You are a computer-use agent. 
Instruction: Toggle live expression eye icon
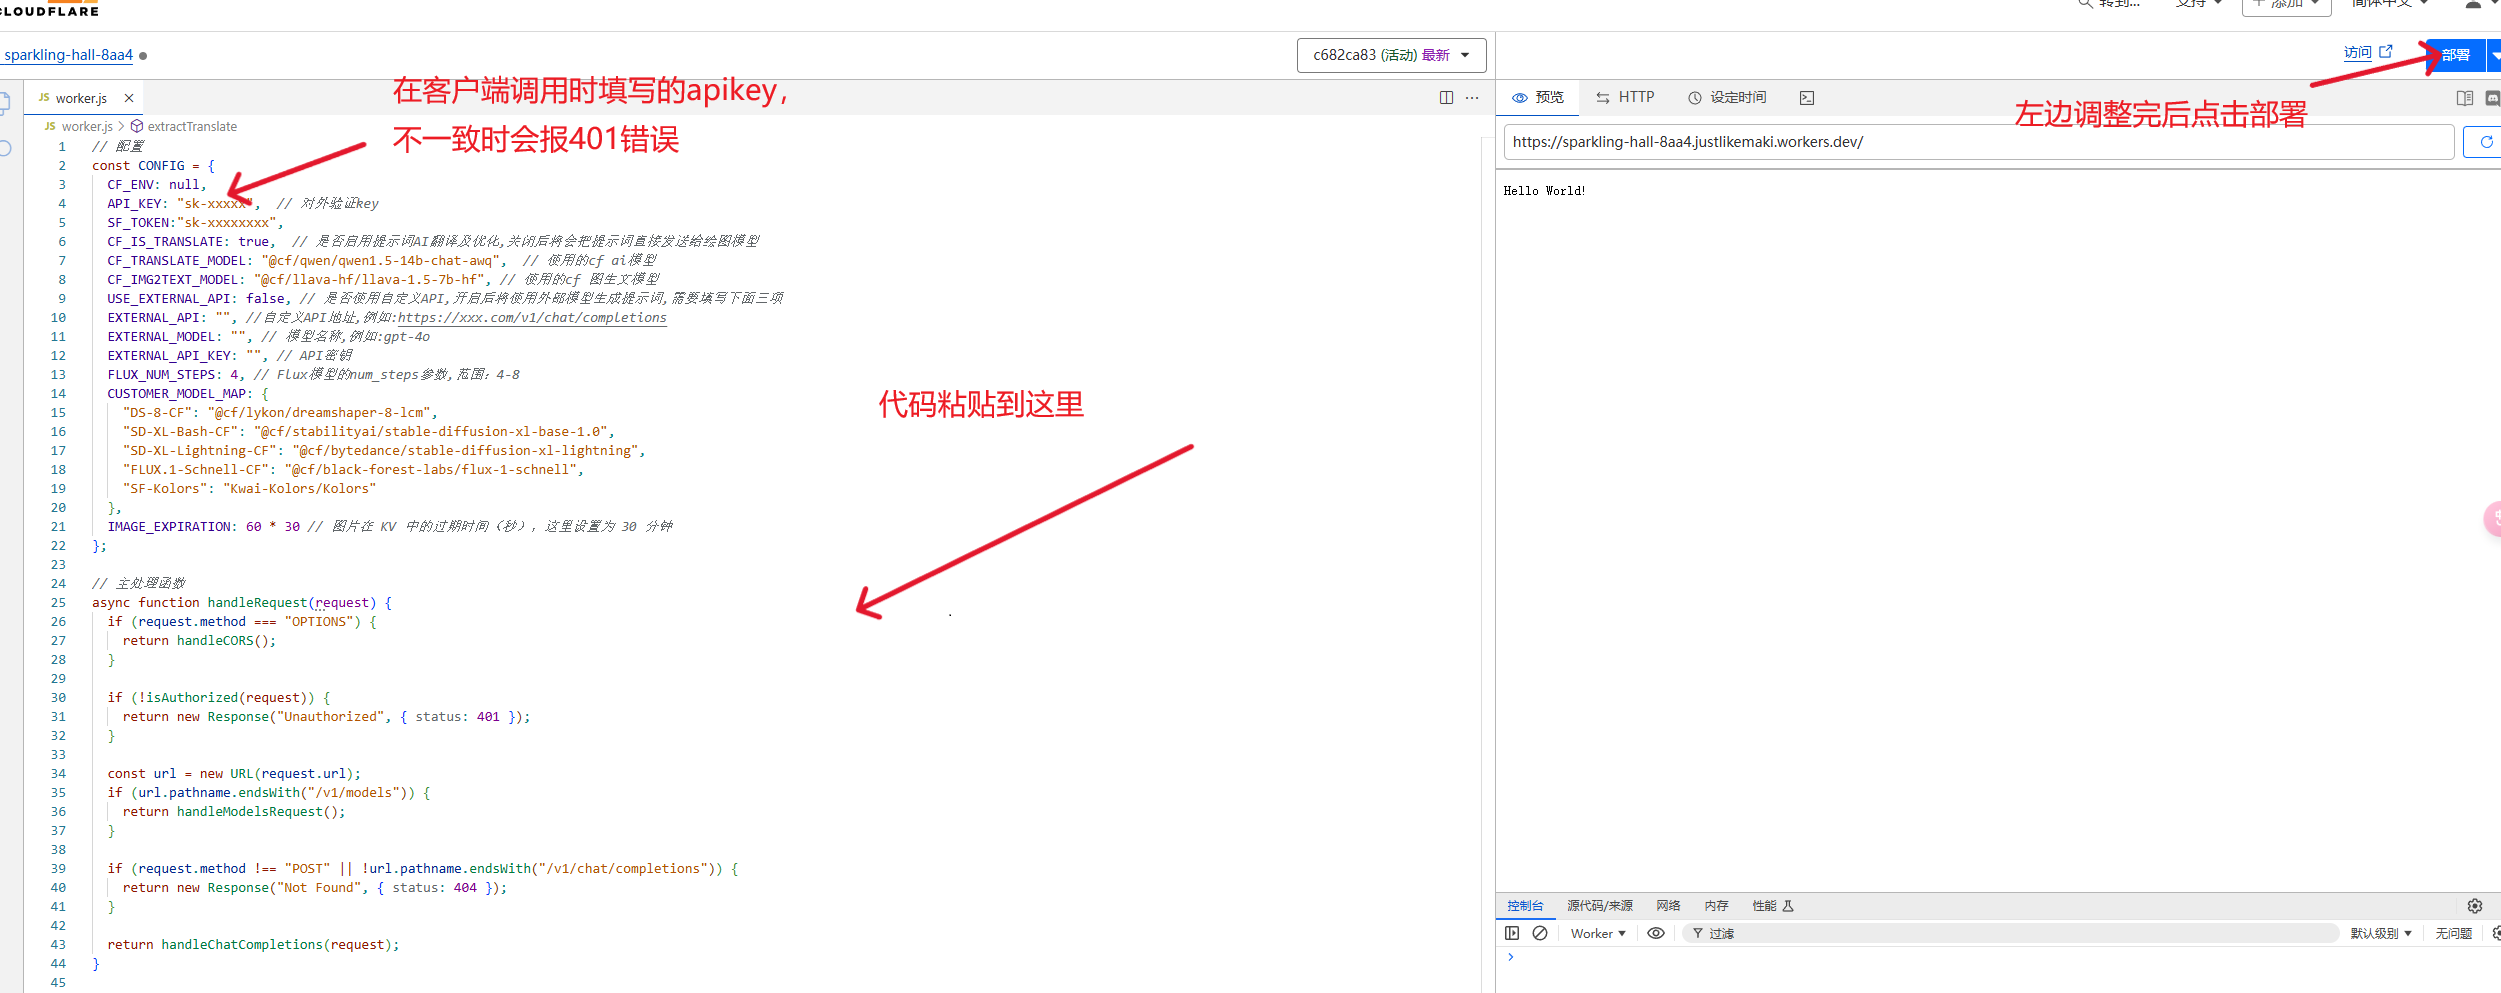pyautogui.click(x=1656, y=933)
